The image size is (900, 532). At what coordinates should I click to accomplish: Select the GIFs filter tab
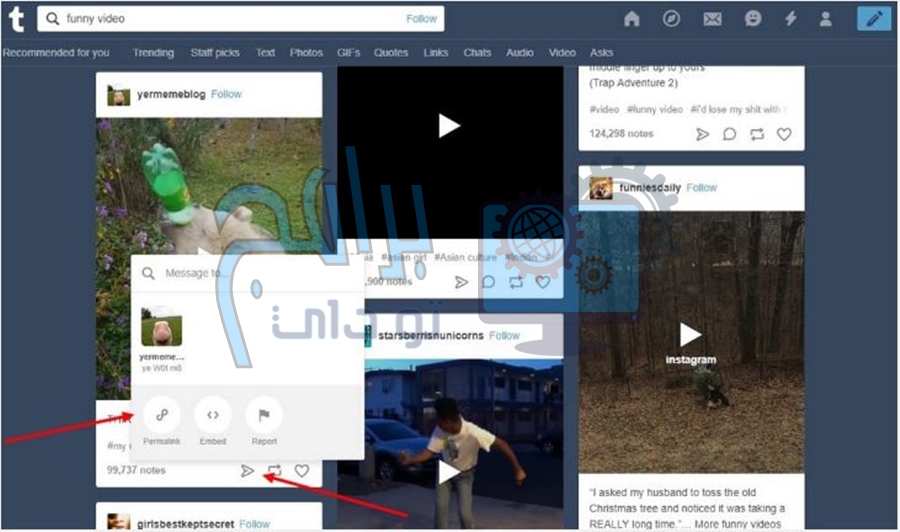coord(348,53)
